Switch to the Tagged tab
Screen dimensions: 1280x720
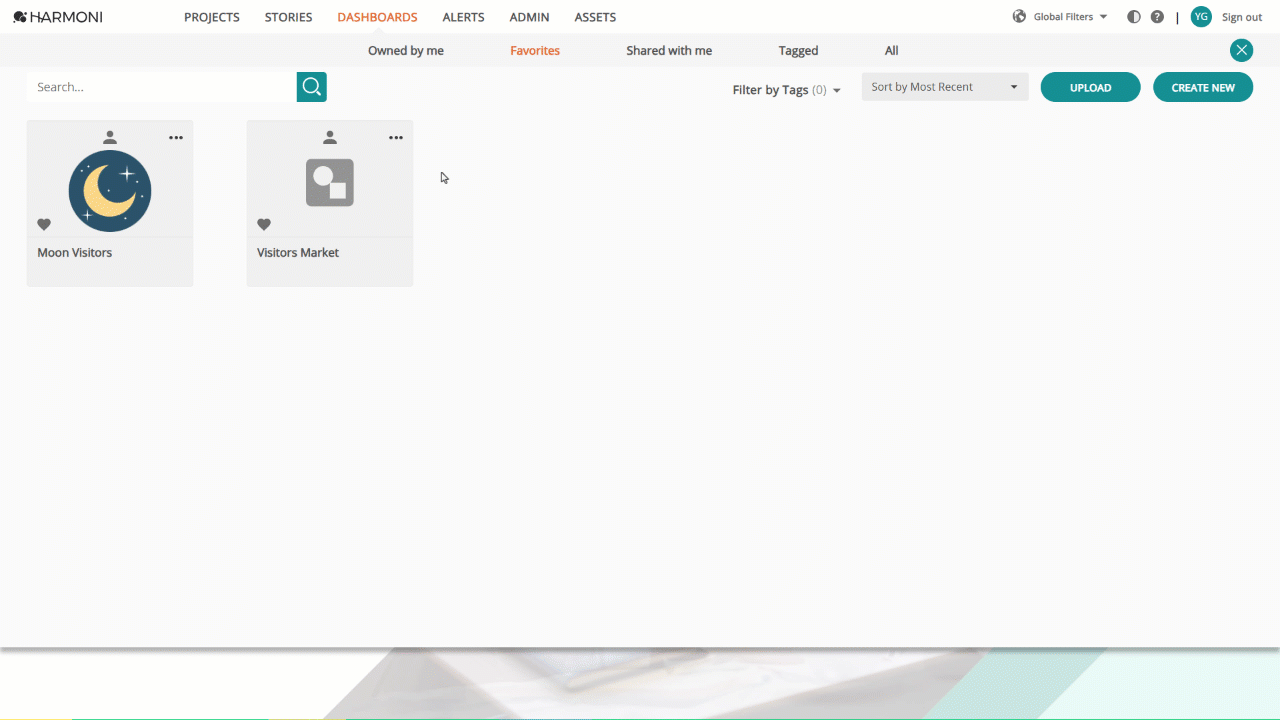coord(798,51)
